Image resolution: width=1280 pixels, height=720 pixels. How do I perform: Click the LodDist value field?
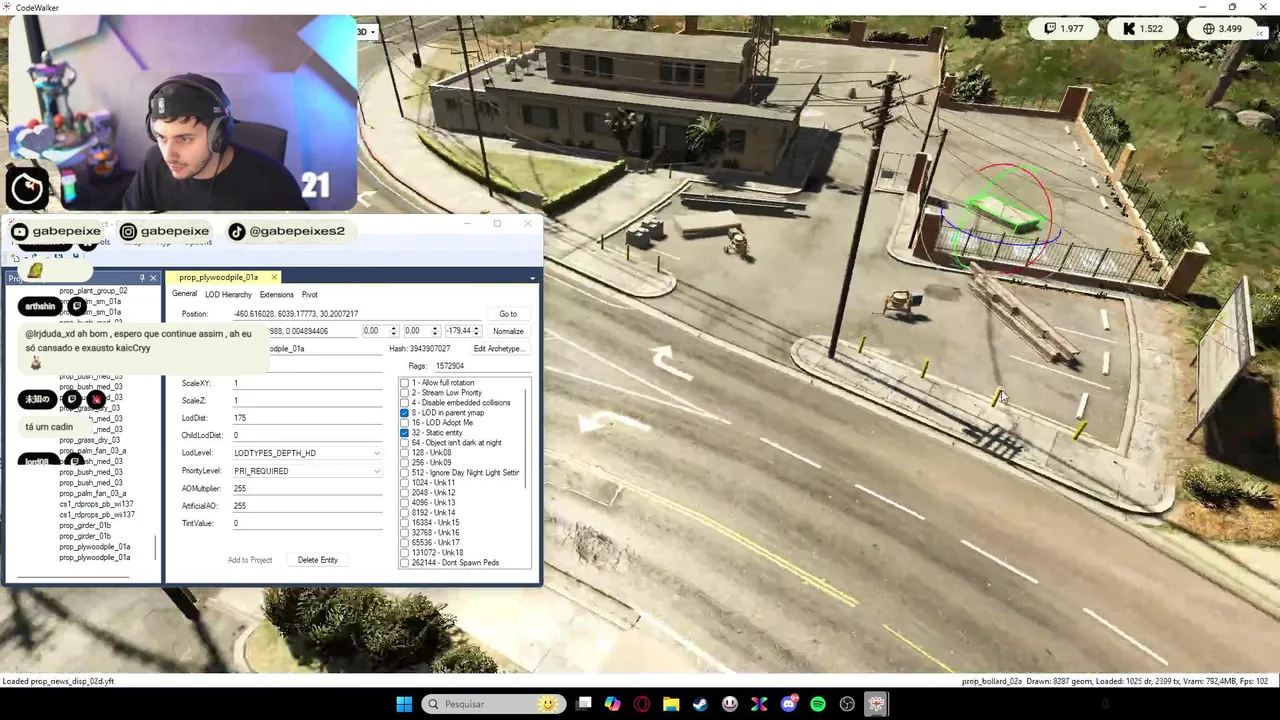tap(306, 418)
